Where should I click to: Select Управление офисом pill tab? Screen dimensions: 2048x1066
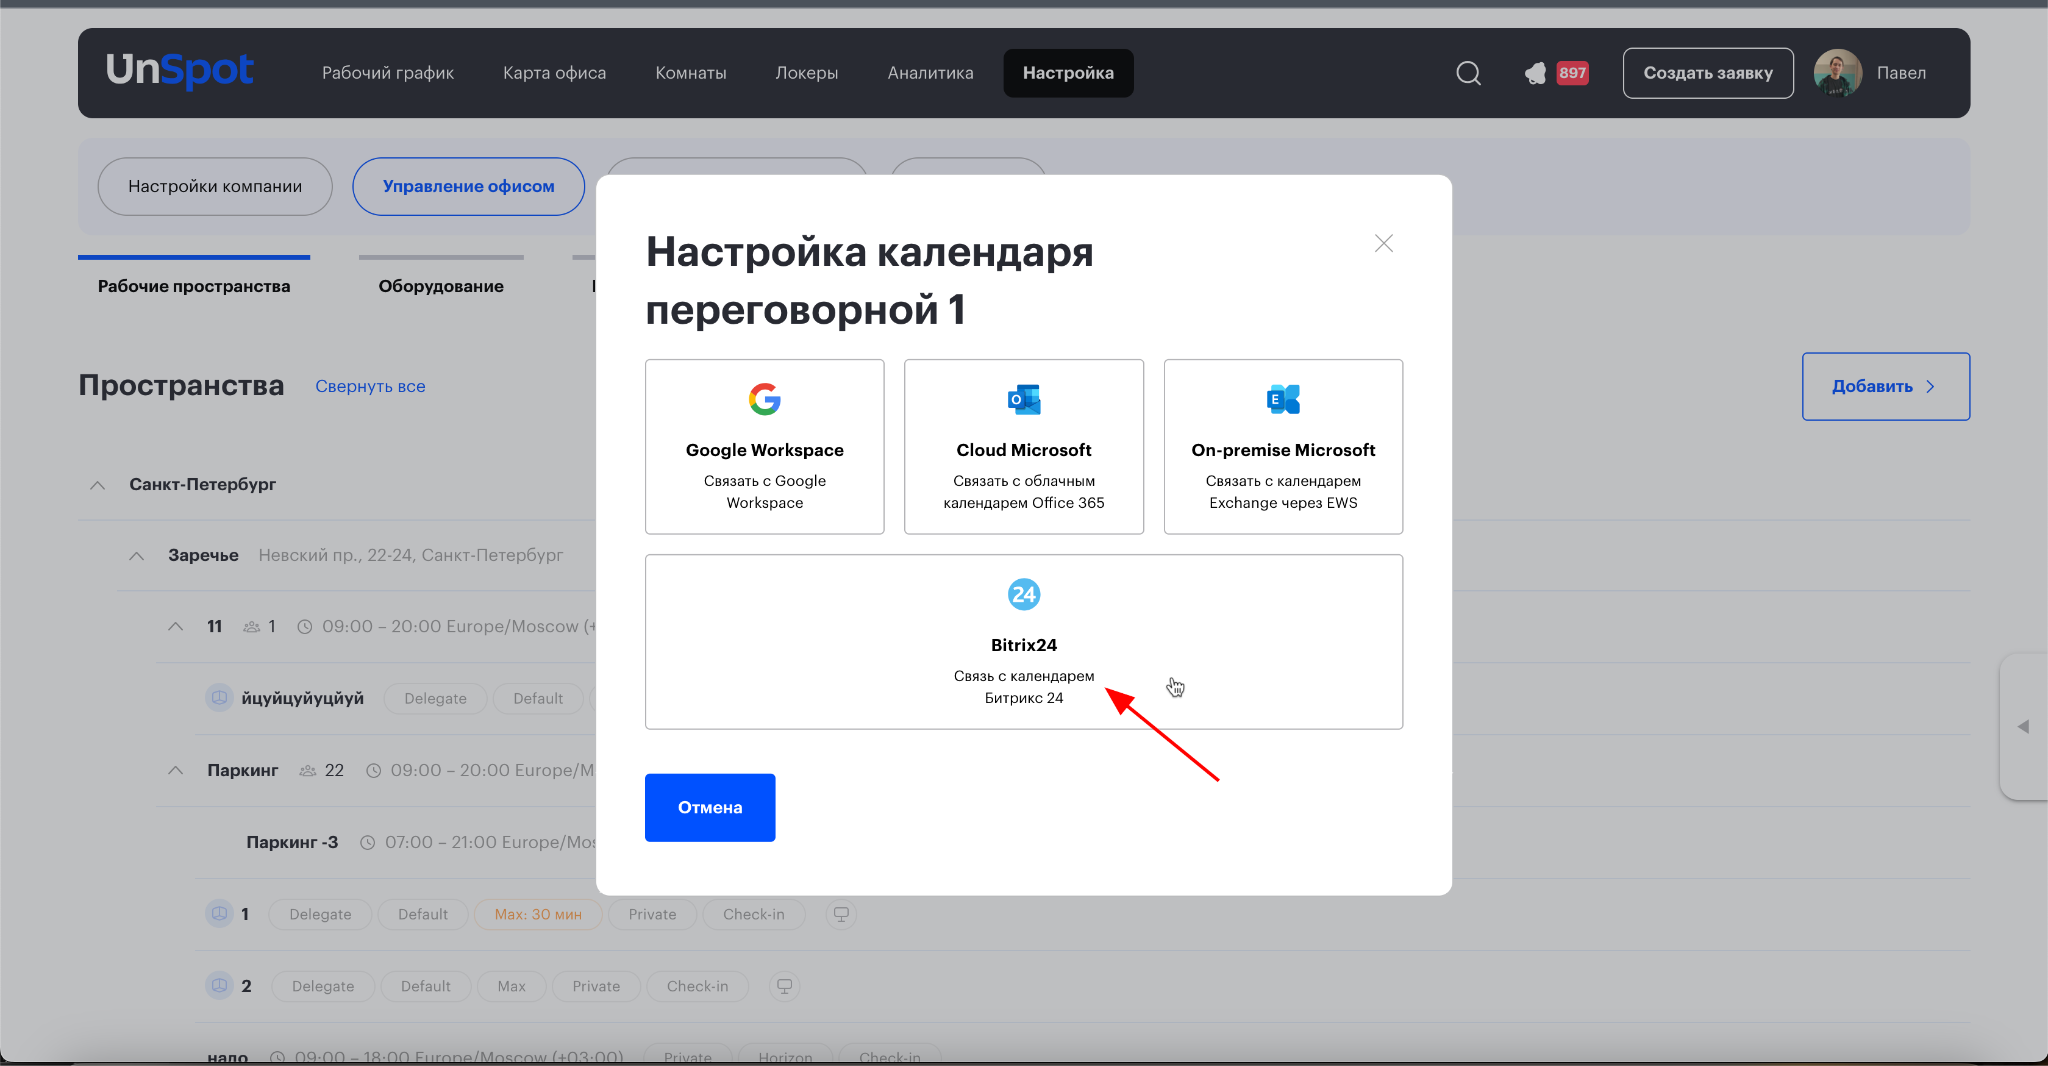[469, 186]
